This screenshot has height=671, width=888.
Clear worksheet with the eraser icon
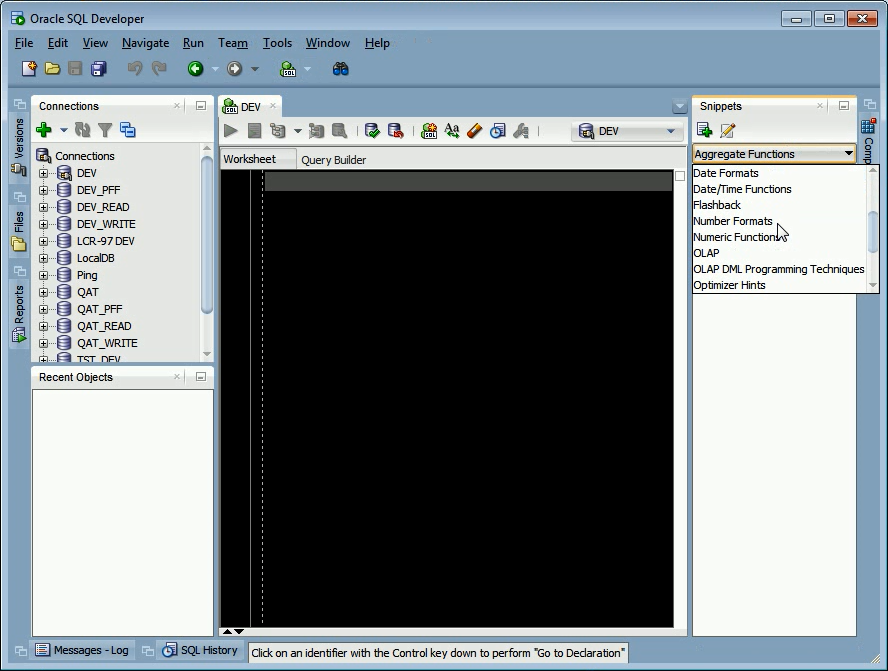(475, 131)
